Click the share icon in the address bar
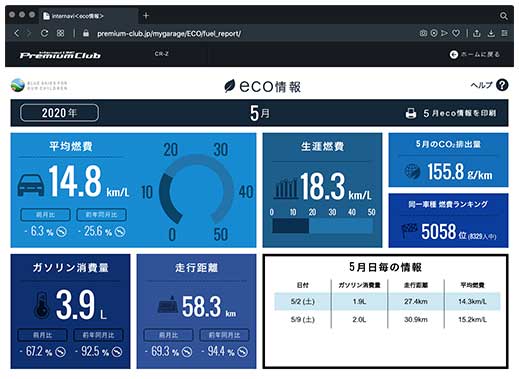The height and width of the screenshot is (379, 519). point(477,33)
